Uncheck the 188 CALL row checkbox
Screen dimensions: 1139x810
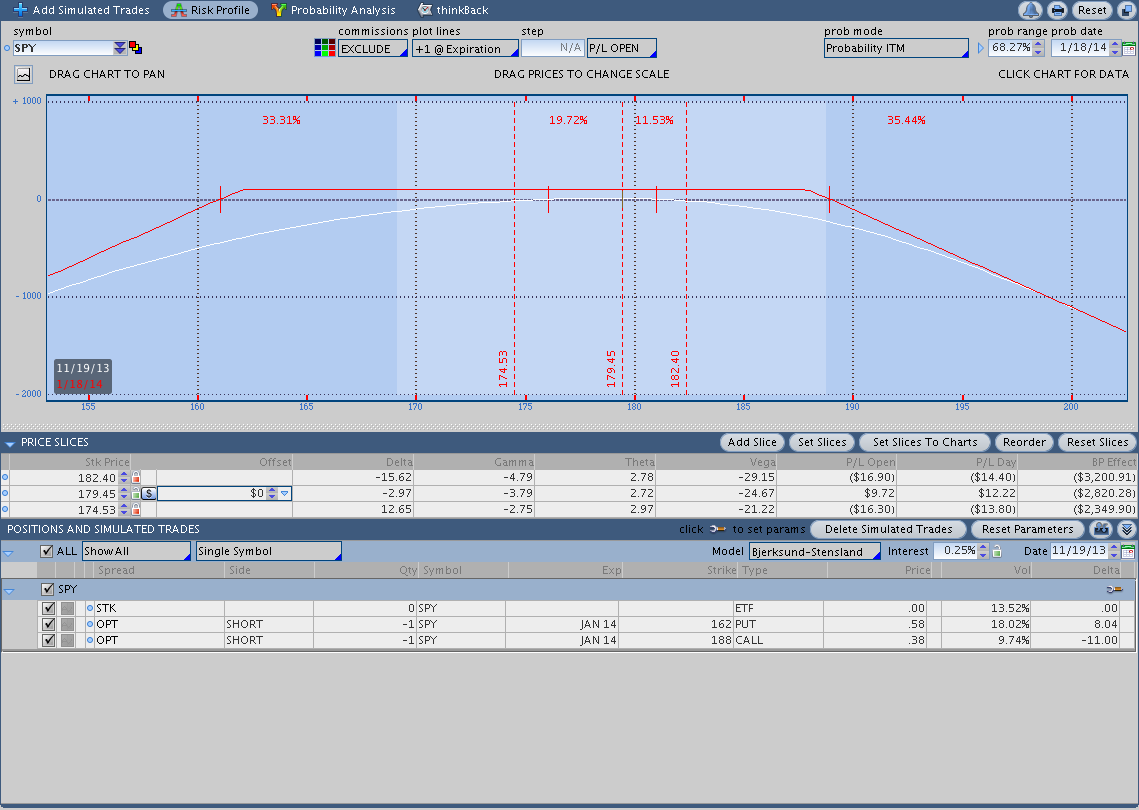(x=49, y=640)
